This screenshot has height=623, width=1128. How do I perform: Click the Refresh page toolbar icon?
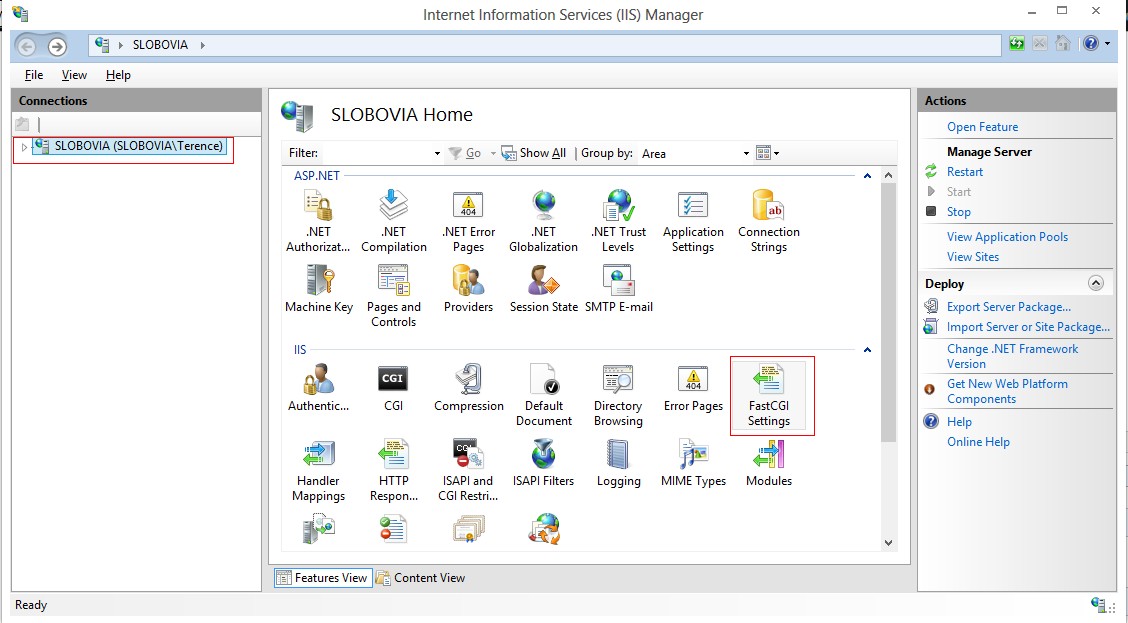pyautogui.click(x=1016, y=44)
